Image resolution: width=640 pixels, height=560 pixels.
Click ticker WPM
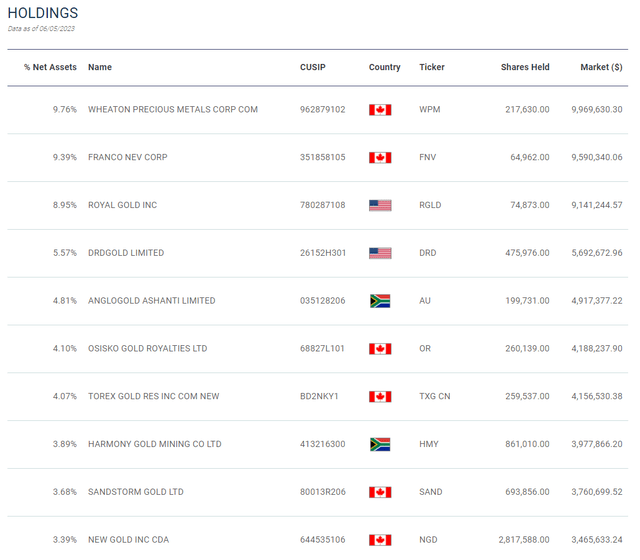click(430, 109)
